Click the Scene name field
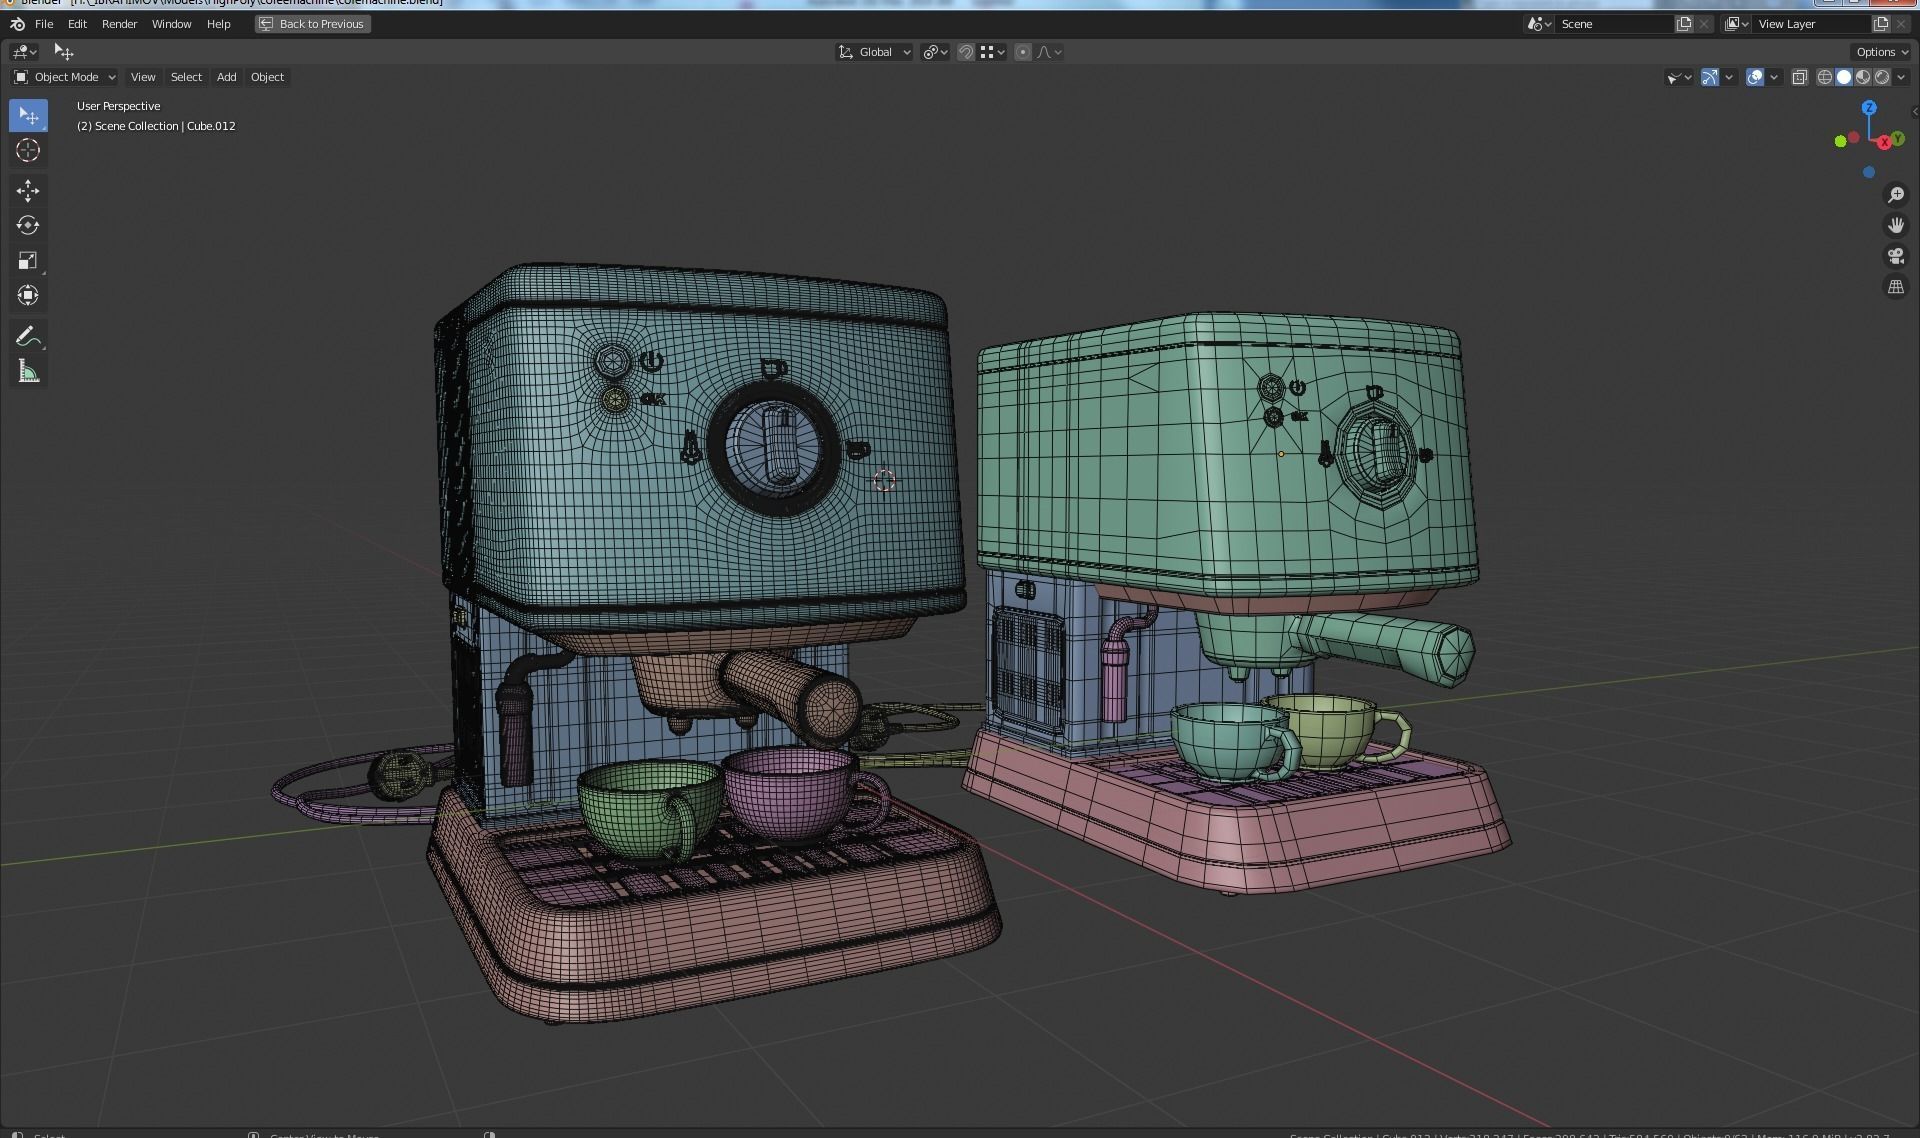 coord(1614,24)
